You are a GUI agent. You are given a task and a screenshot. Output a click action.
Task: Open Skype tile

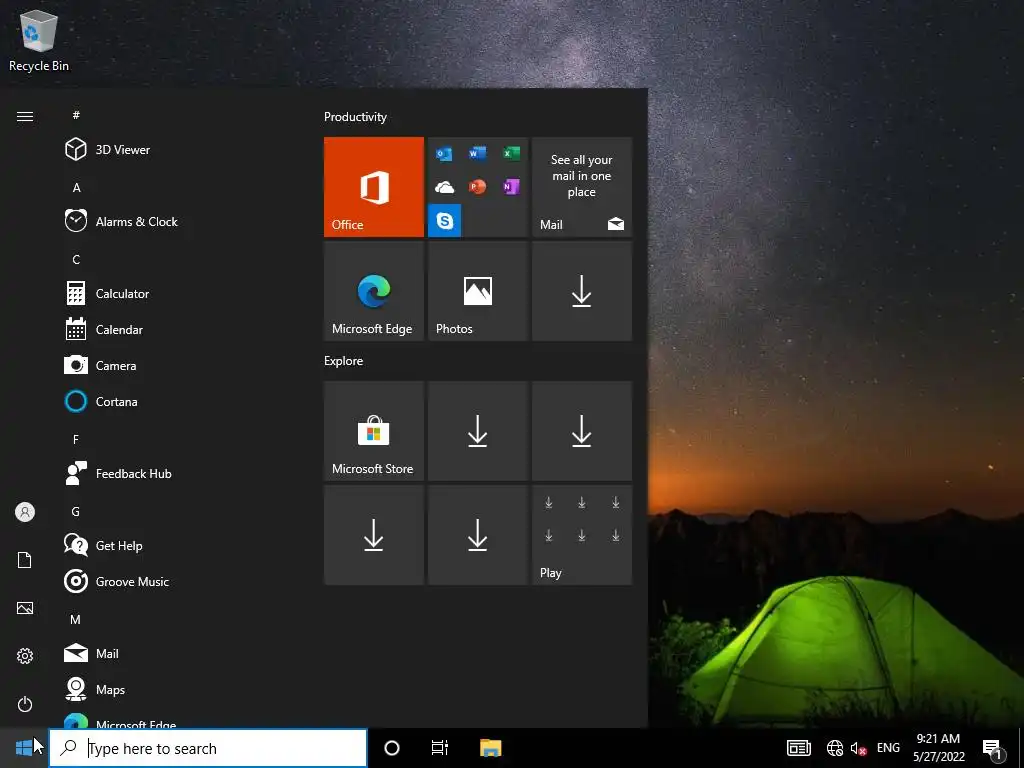point(445,221)
